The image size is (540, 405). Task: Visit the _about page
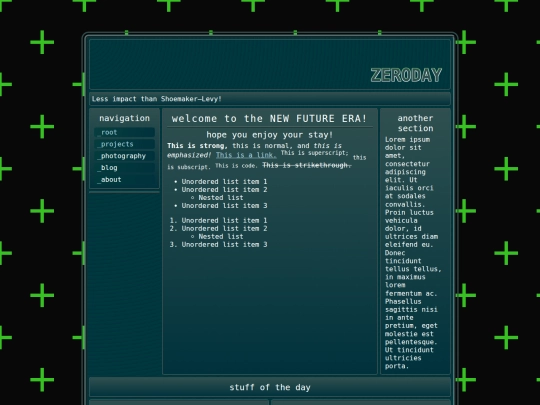click(x=124, y=179)
